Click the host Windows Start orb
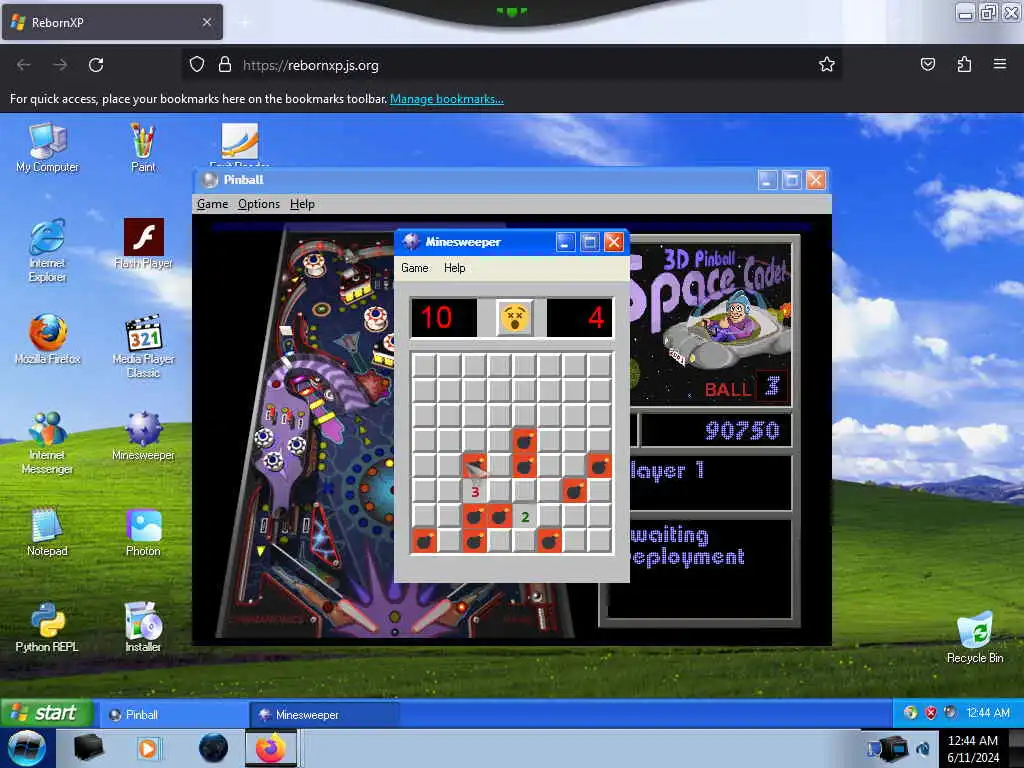Image resolution: width=1024 pixels, height=768 pixels. (27, 748)
